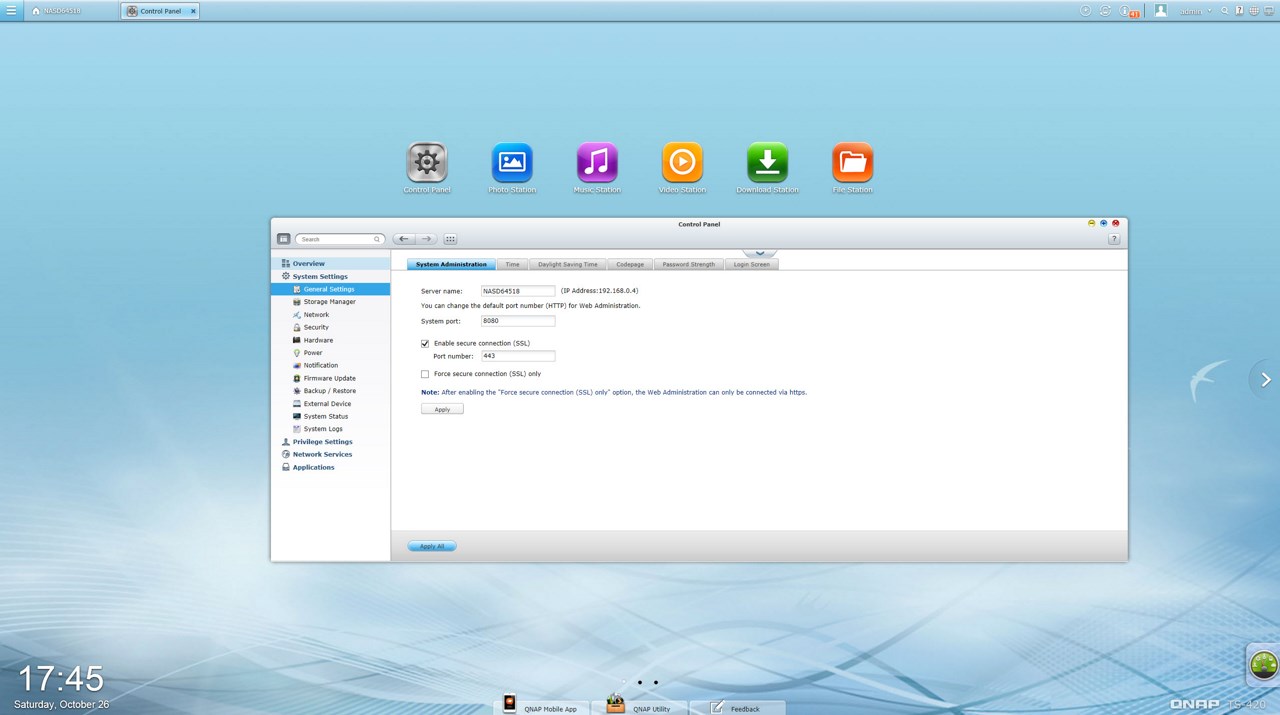Select Overview in sidebar
The width and height of the screenshot is (1280, 715).
pos(330,263)
